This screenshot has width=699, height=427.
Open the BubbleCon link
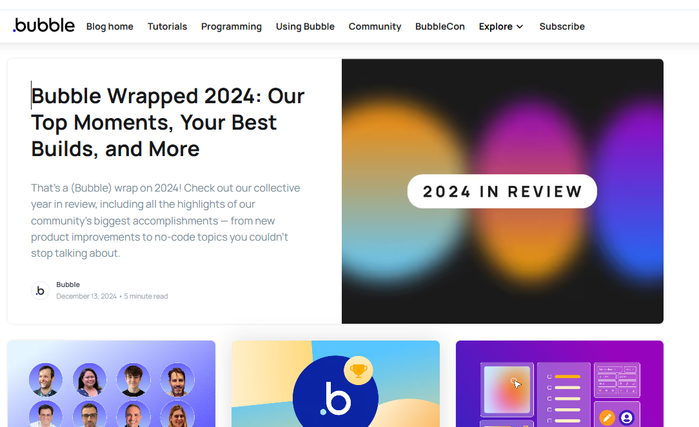[440, 27]
